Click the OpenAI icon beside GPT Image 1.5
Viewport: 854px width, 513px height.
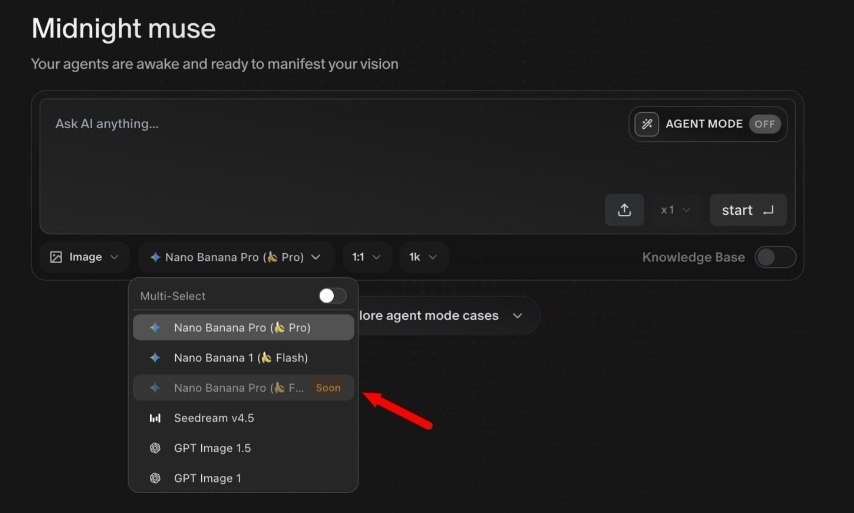(155, 448)
